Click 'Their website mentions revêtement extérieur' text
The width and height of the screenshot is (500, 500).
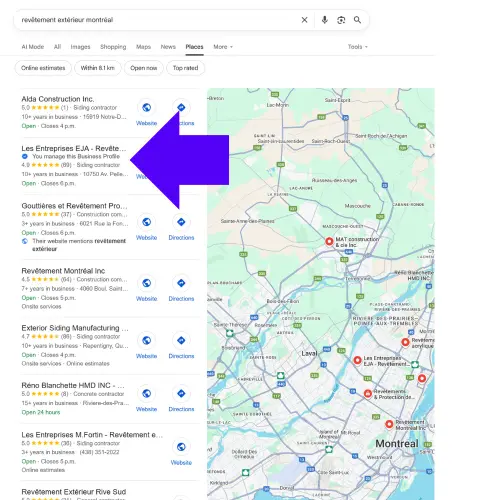[x=79, y=245]
